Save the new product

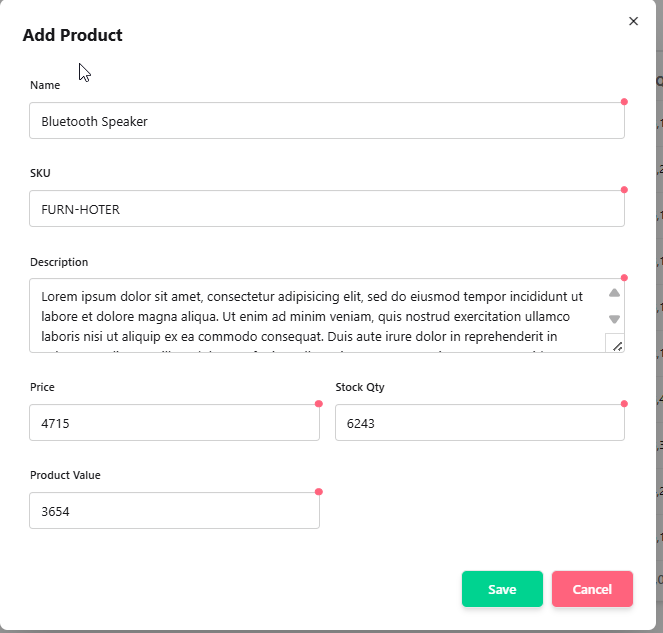point(502,589)
